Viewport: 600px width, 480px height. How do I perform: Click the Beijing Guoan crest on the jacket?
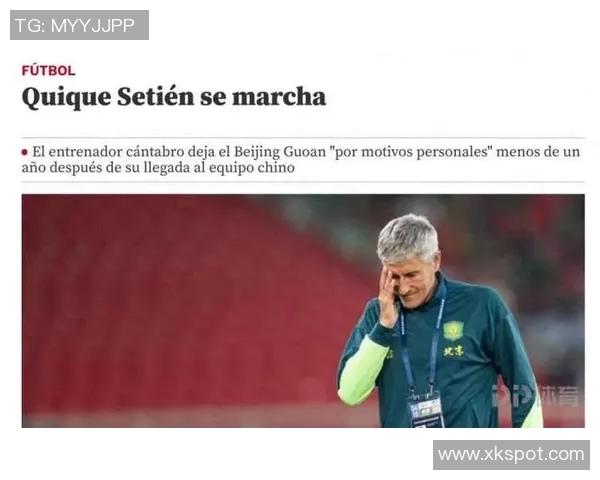click(x=453, y=331)
